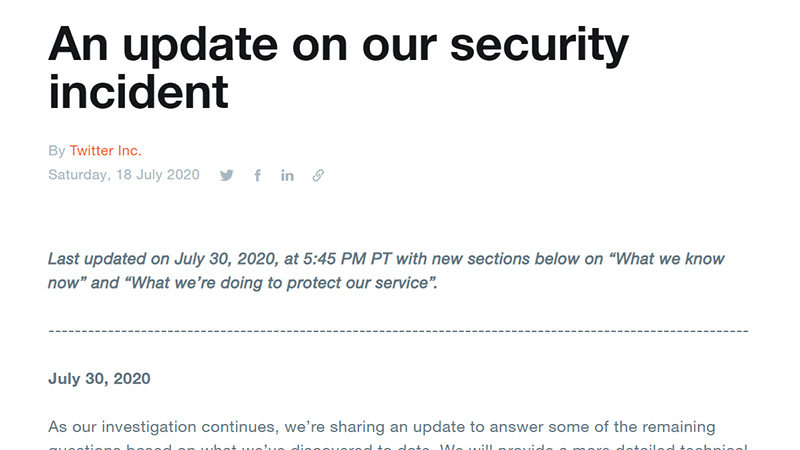Click the "By" author label

56,151
